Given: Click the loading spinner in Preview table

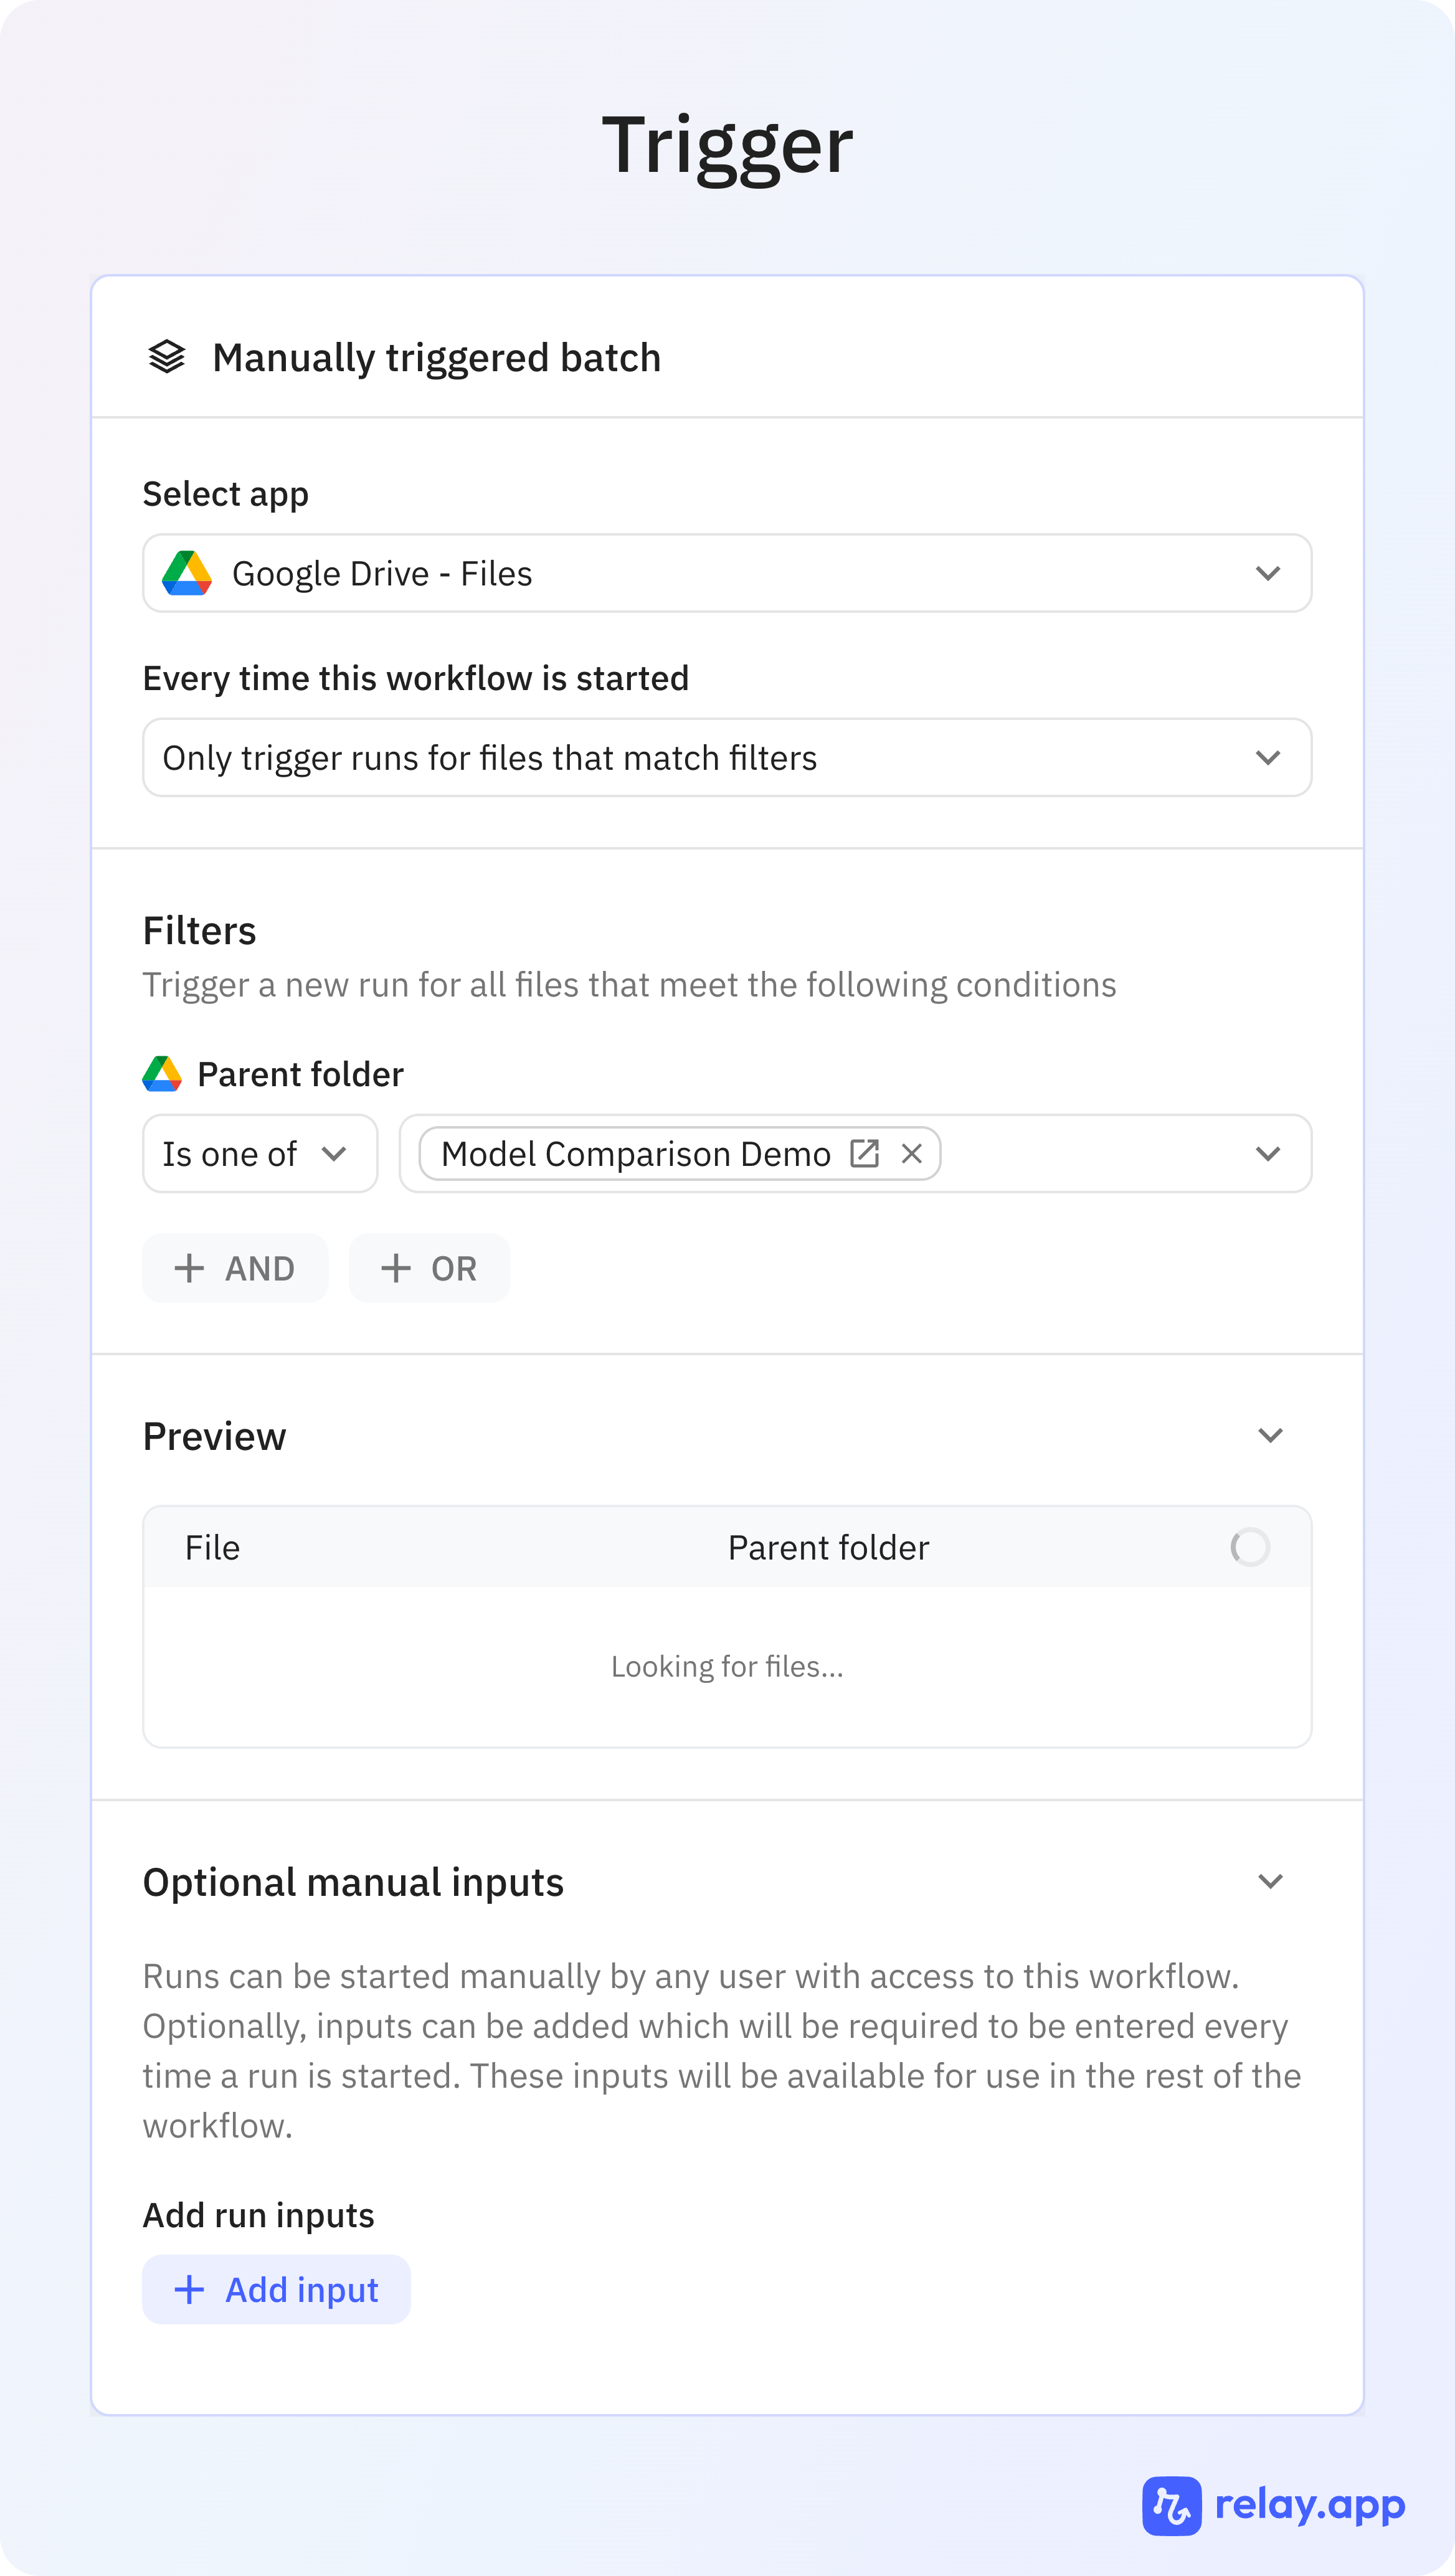Looking at the screenshot, I should (1250, 1547).
